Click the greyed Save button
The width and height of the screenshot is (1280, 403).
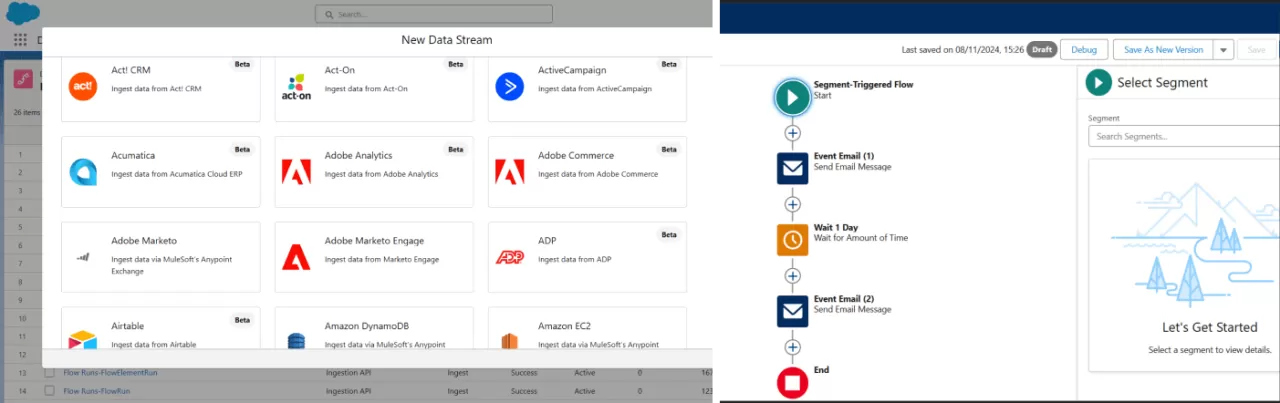[1256, 49]
